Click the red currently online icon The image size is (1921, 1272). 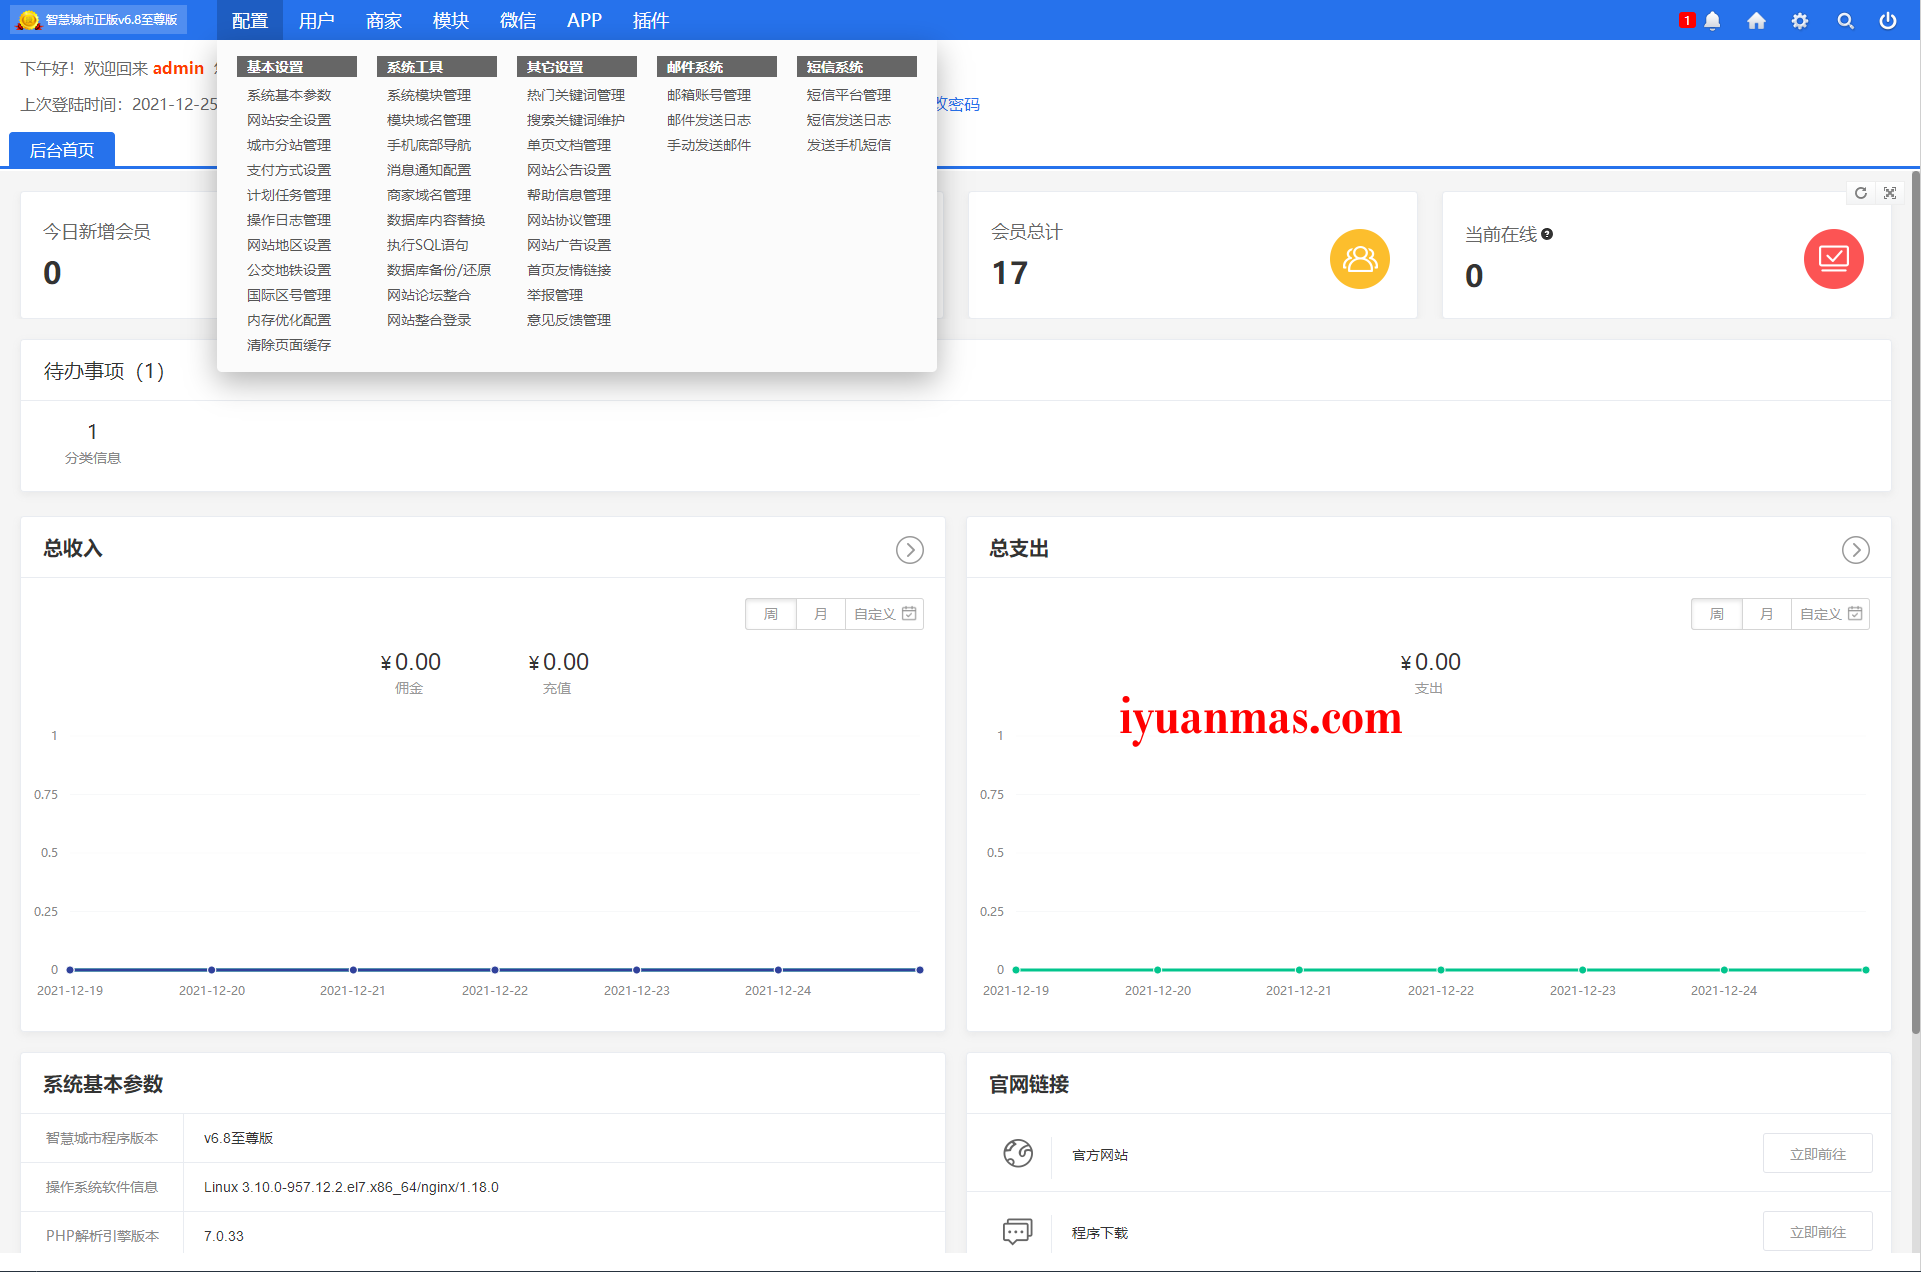[x=1834, y=259]
